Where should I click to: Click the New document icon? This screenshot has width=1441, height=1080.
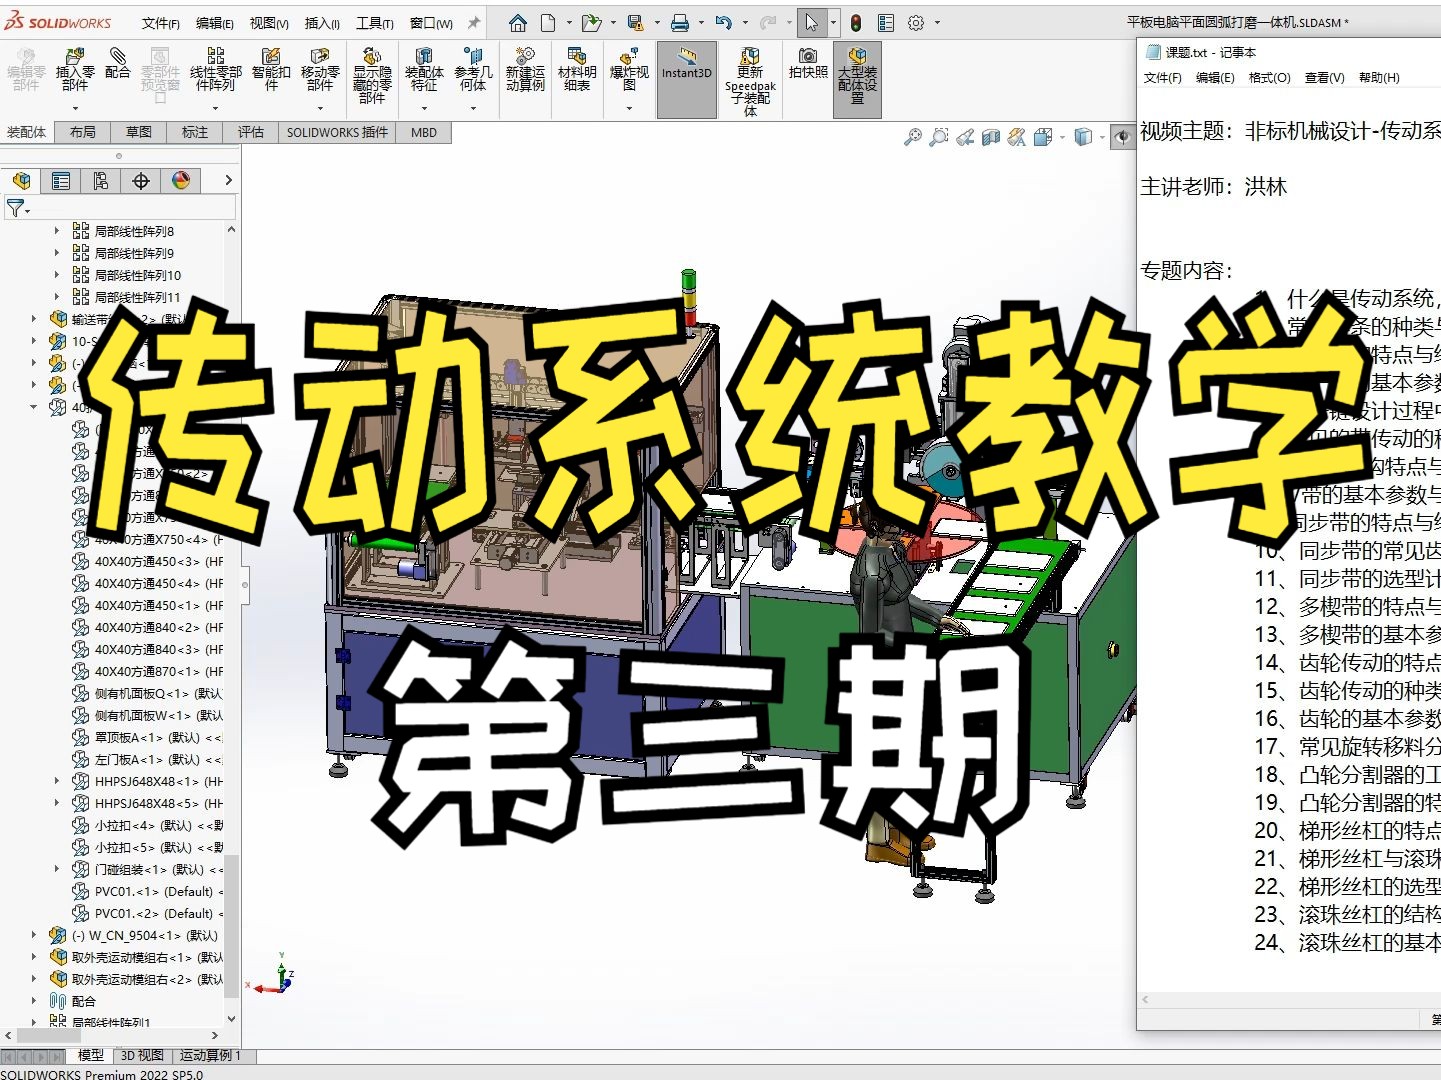tap(548, 22)
